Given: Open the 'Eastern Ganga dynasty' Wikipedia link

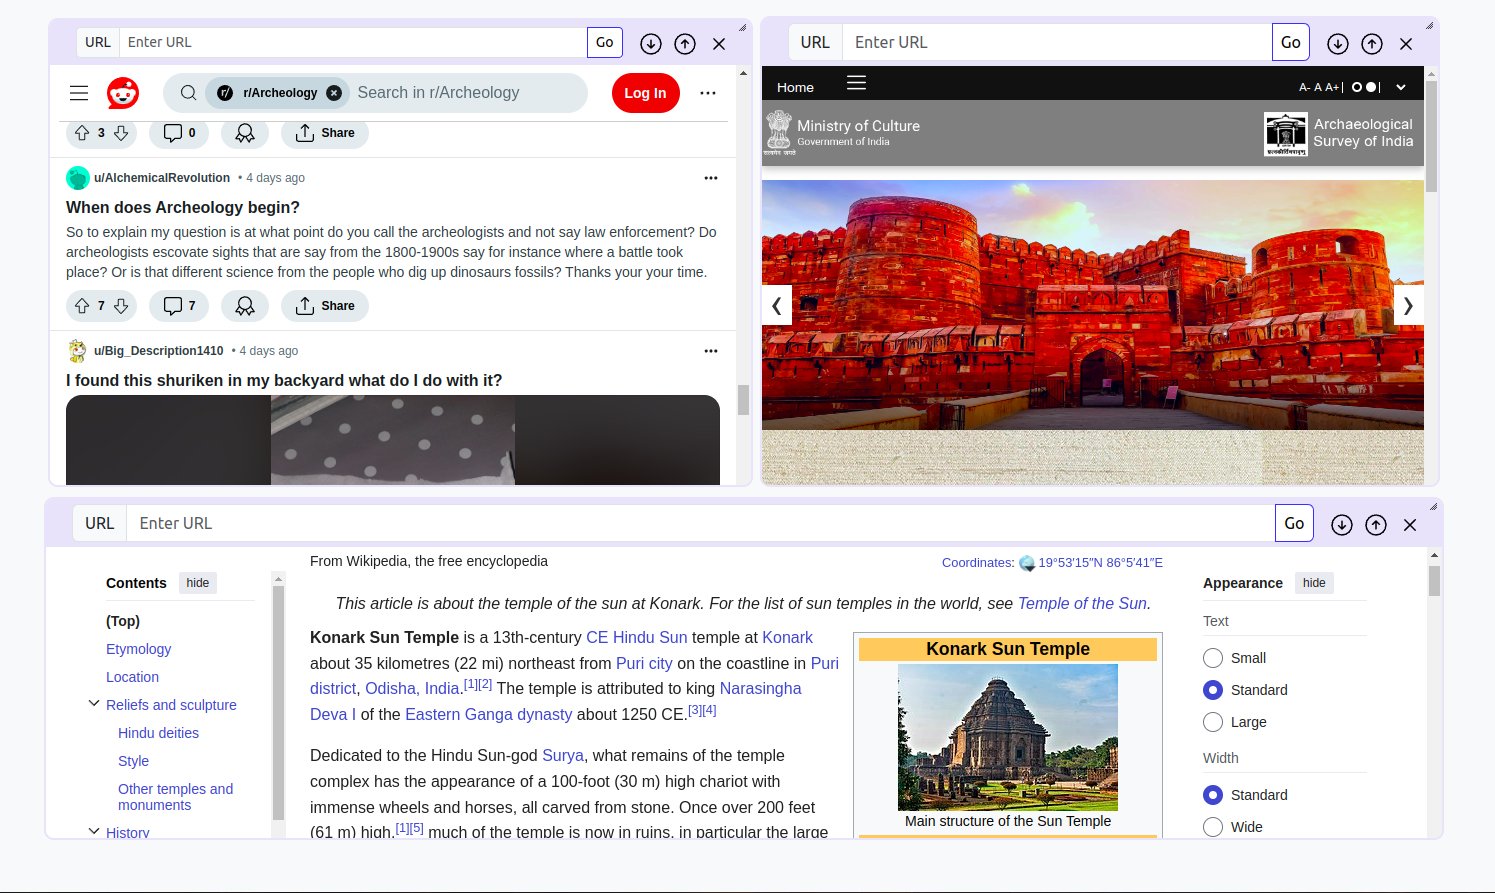Looking at the screenshot, I should [x=488, y=714].
